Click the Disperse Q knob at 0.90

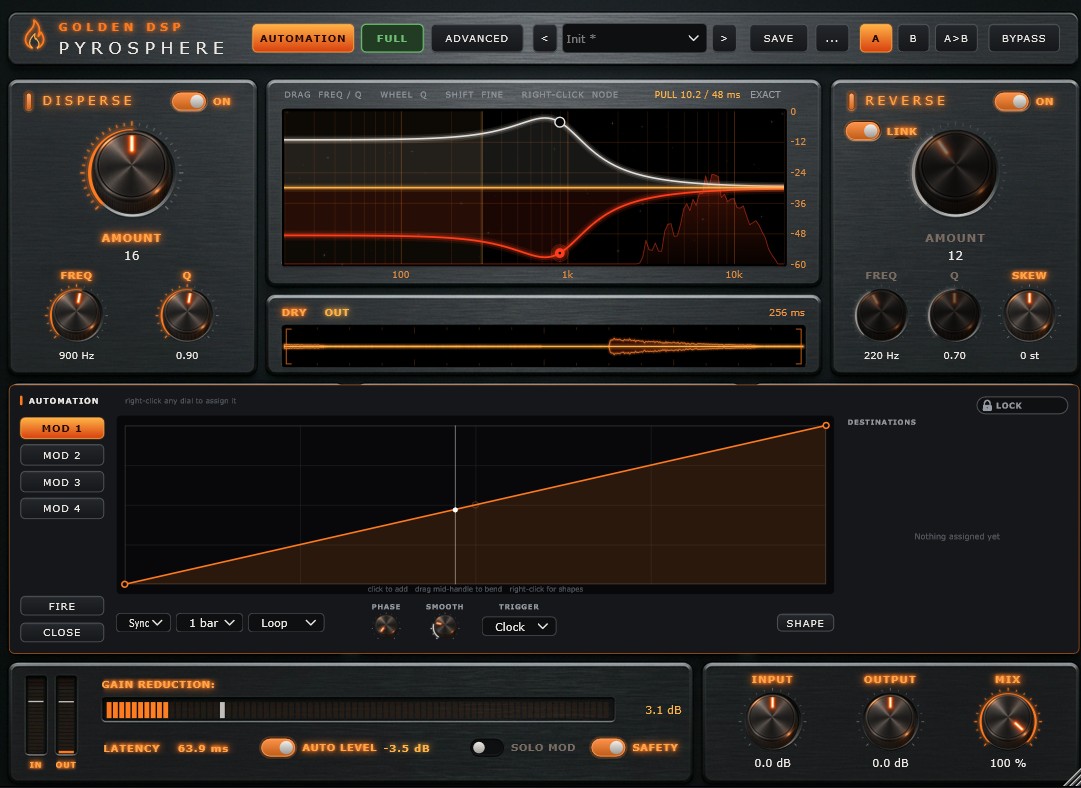pos(187,315)
